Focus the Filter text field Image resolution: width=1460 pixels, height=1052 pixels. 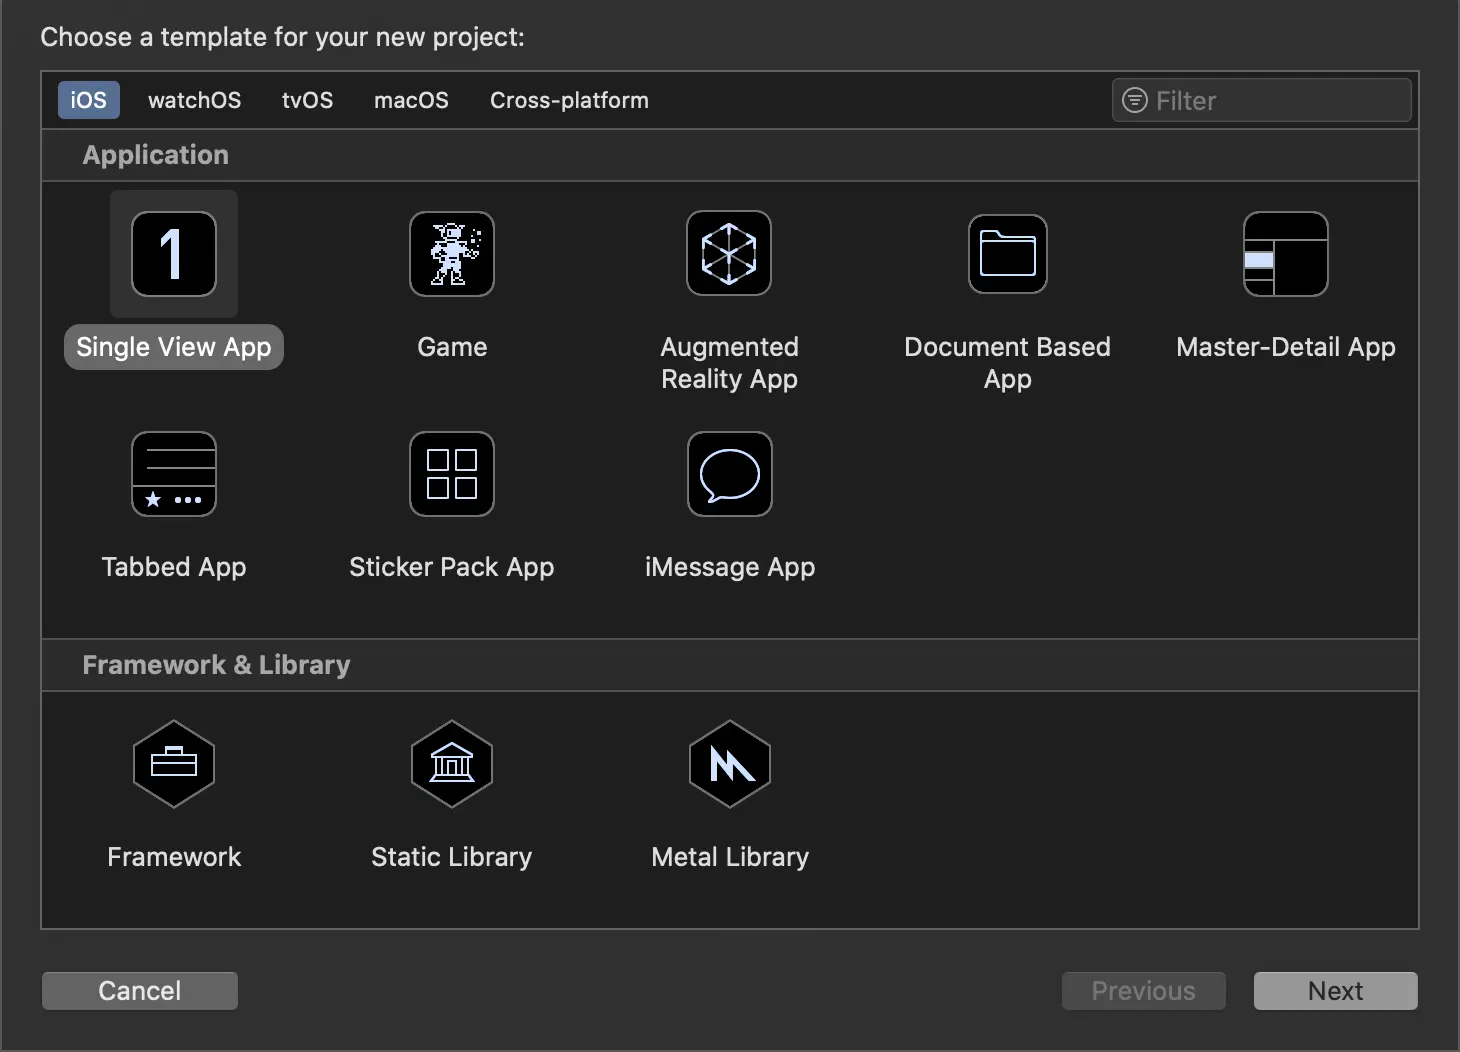pyautogui.click(x=1262, y=100)
